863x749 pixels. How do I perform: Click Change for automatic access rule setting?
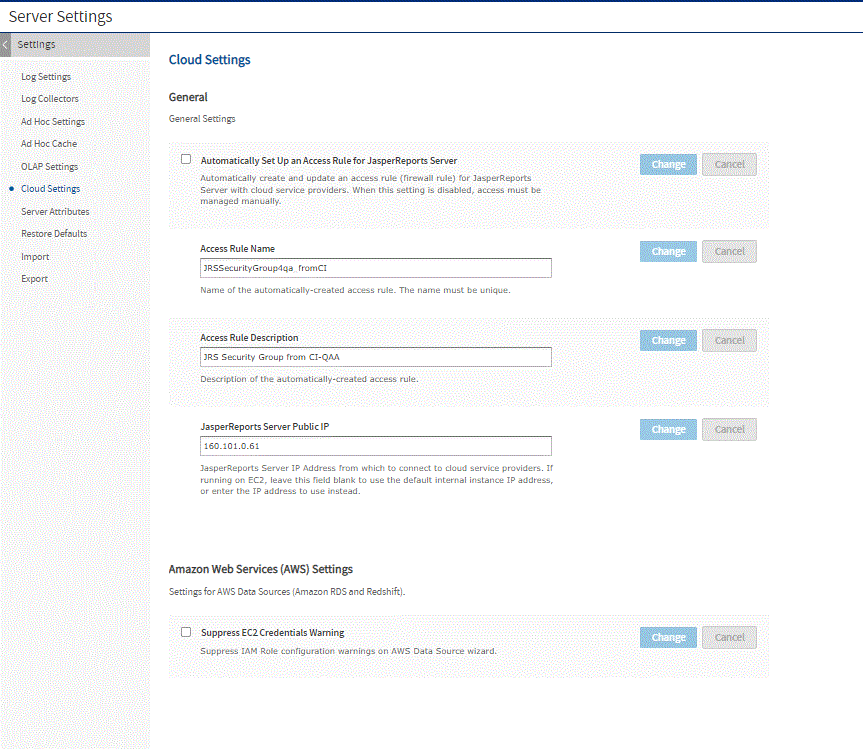pyautogui.click(x=668, y=164)
